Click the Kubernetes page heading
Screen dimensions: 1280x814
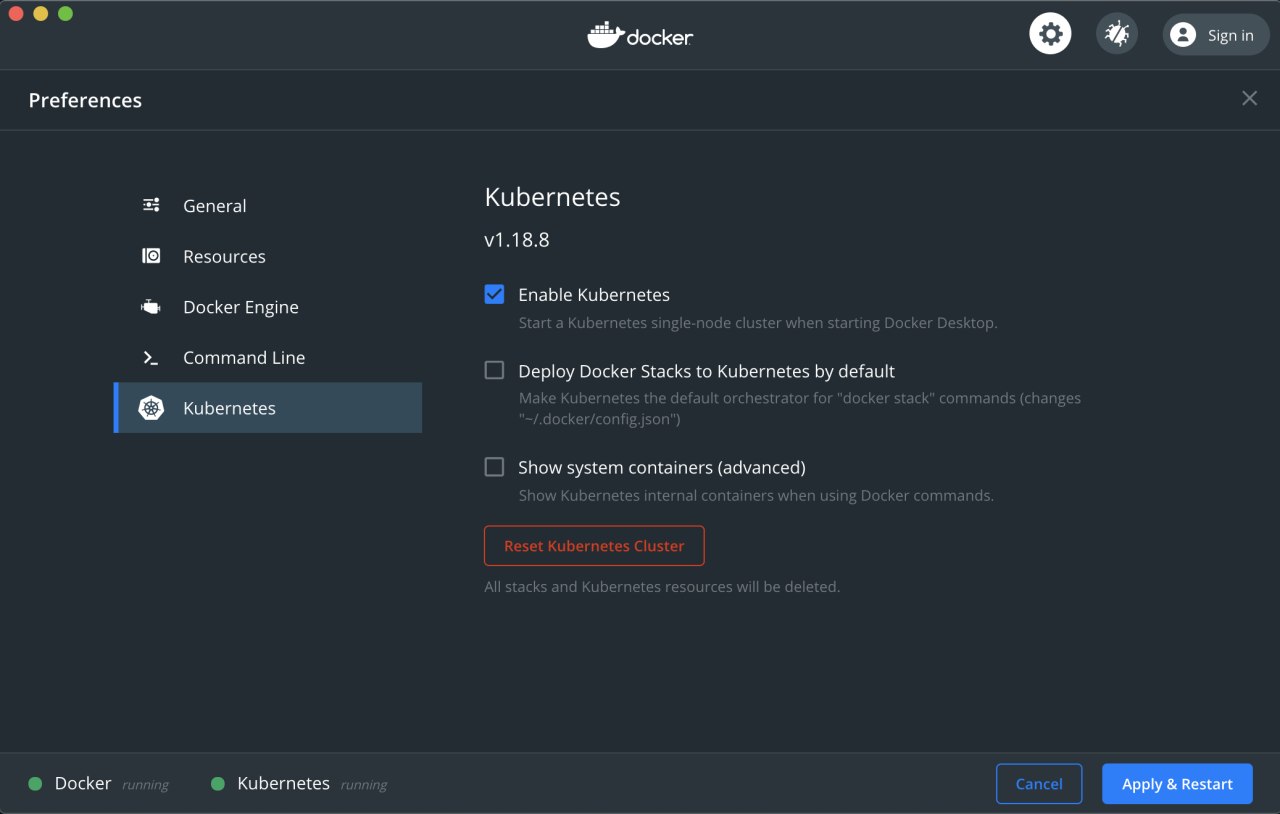point(552,197)
